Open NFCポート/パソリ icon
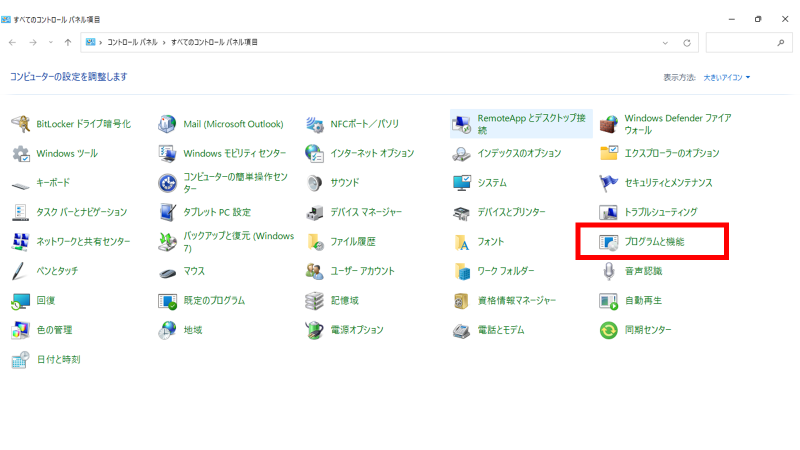Screen dimensions: 800x450 click(x=314, y=124)
